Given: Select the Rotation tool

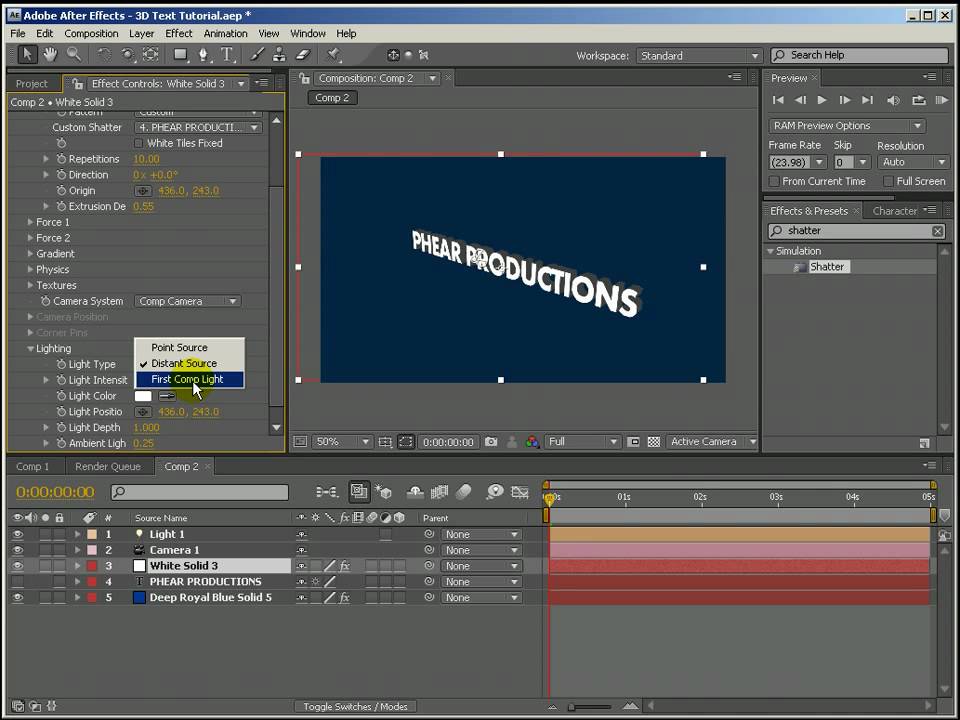Looking at the screenshot, I should click(104, 54).
